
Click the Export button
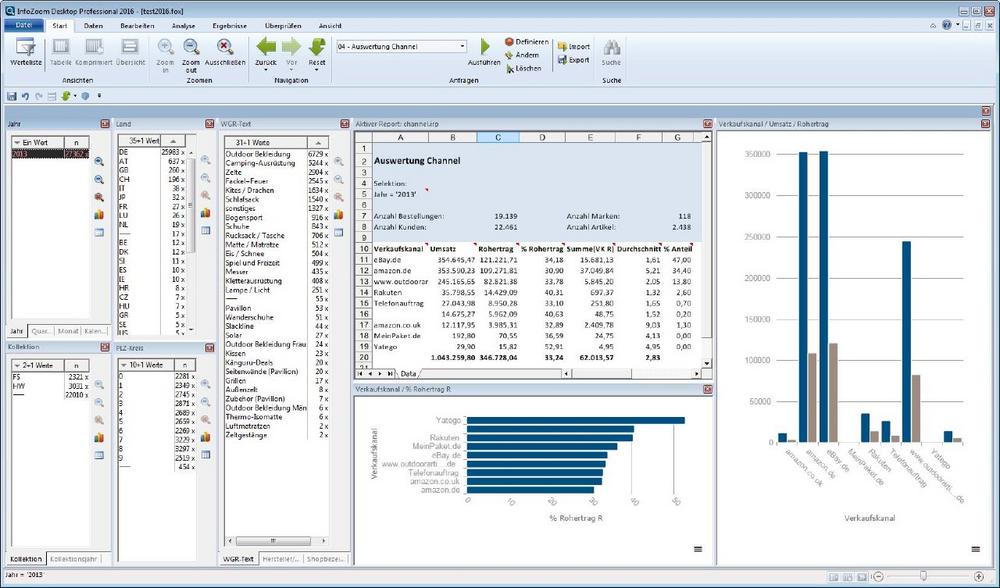coord(573,60)
